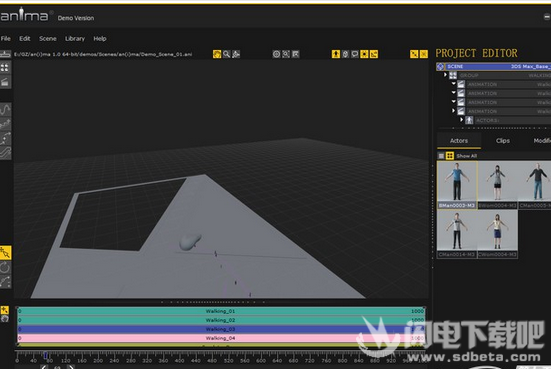Select the curved path drawing tool

pyautogui.click(x=5, y=110)
